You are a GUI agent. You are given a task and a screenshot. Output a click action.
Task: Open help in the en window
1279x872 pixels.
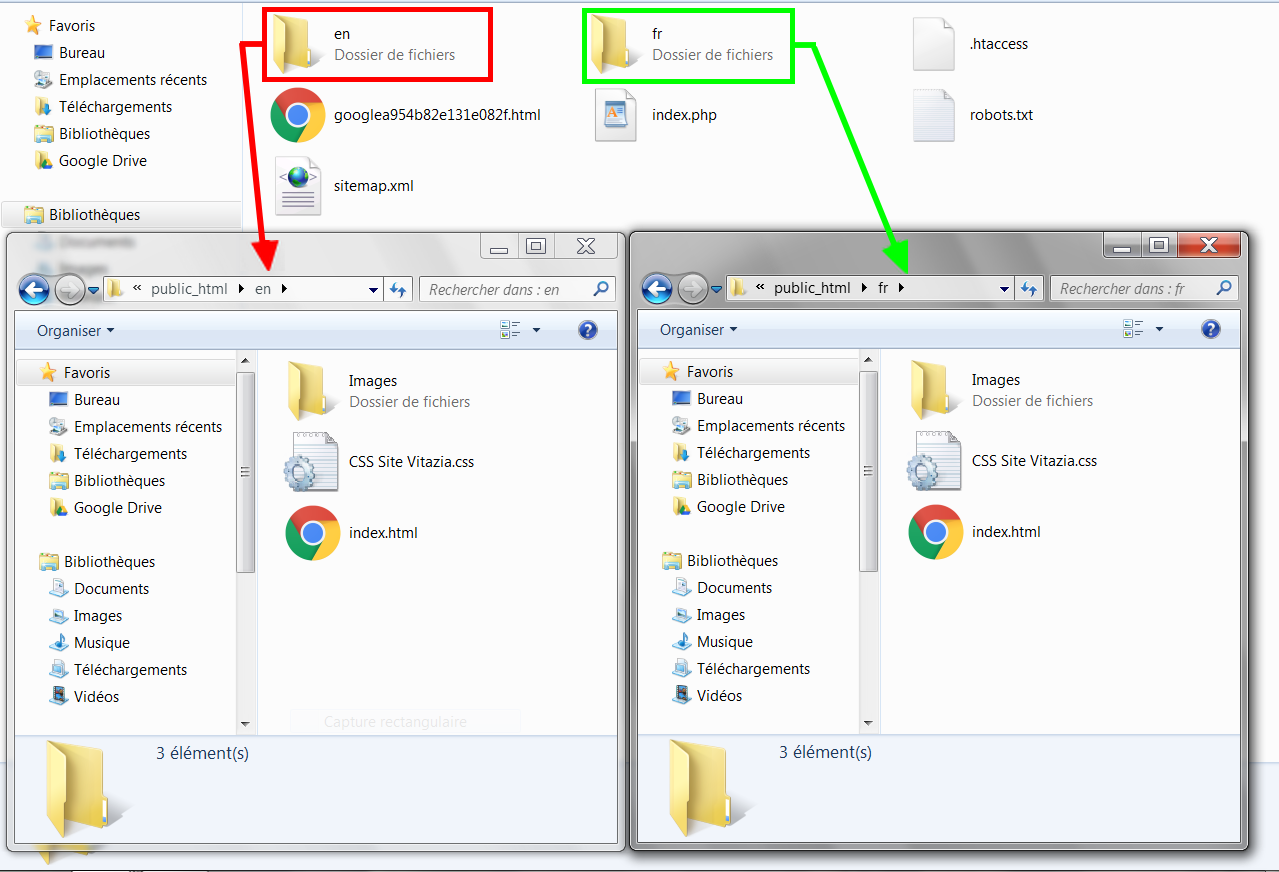click(x=588, y=330)
